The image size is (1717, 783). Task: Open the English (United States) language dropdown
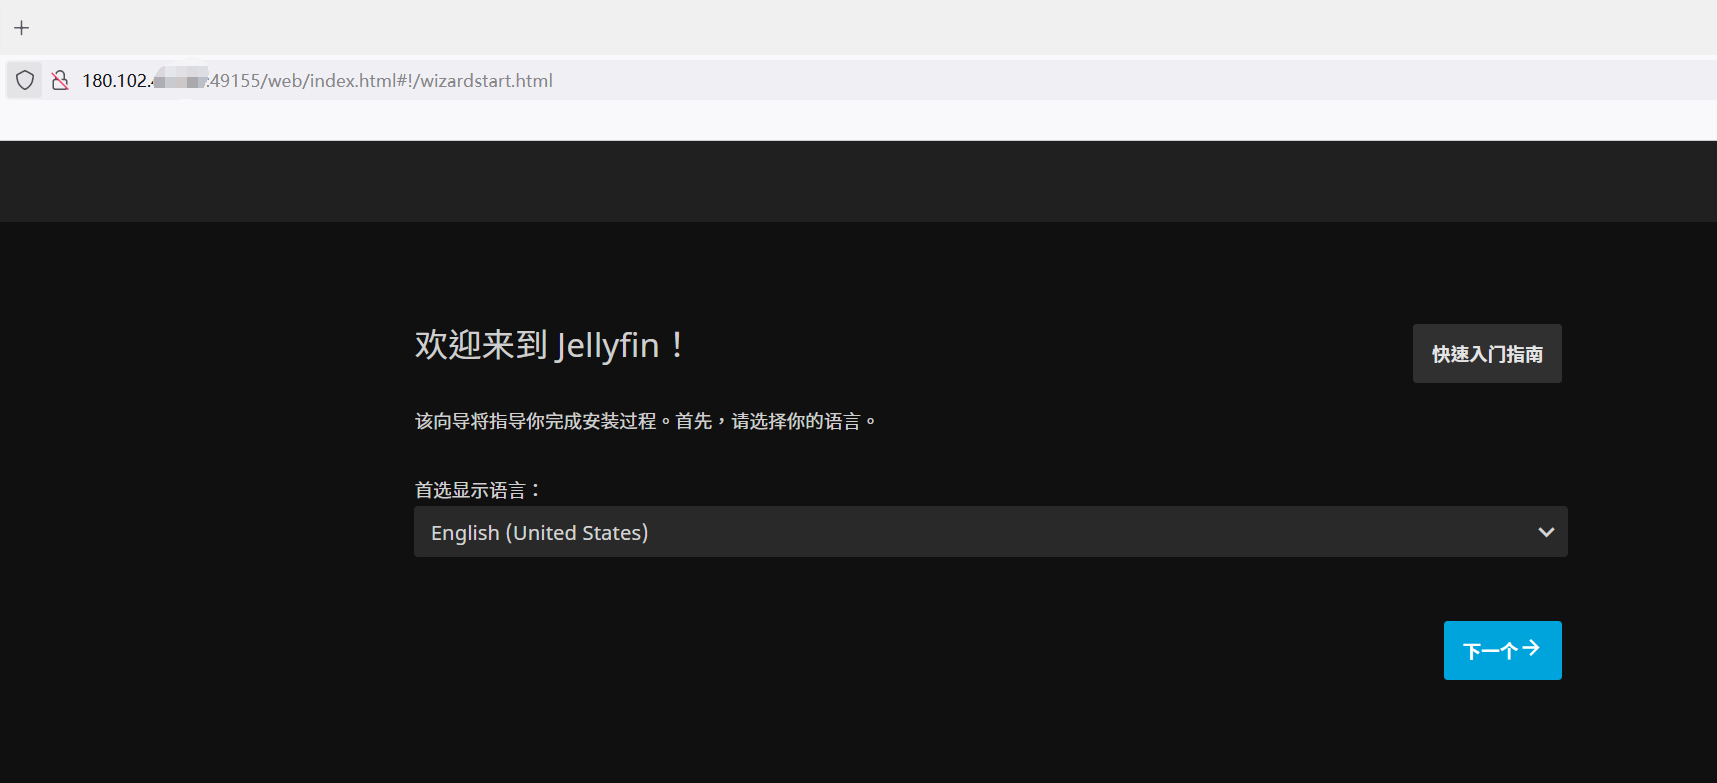tap(990, 532)
